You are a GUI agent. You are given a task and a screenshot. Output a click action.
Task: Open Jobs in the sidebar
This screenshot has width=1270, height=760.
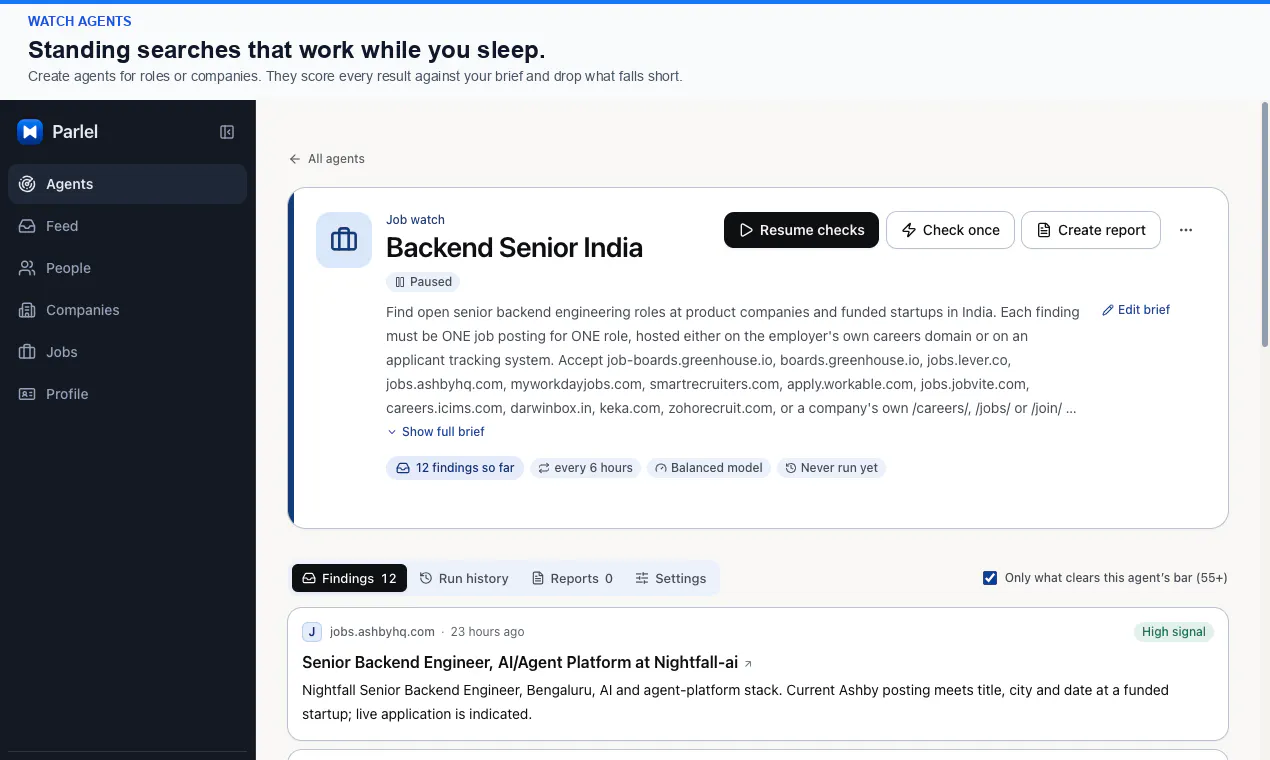127,352
